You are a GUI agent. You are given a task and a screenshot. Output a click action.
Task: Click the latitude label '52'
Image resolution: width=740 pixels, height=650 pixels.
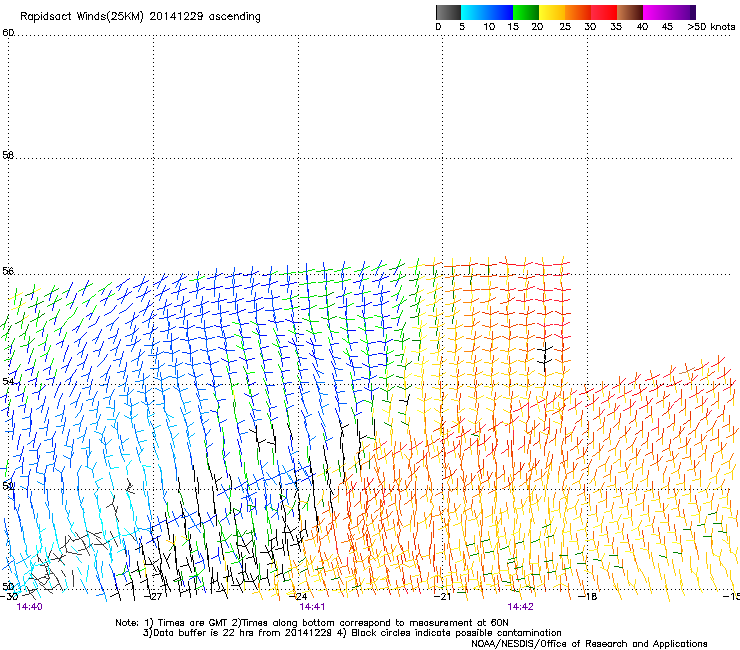(8, 486)
